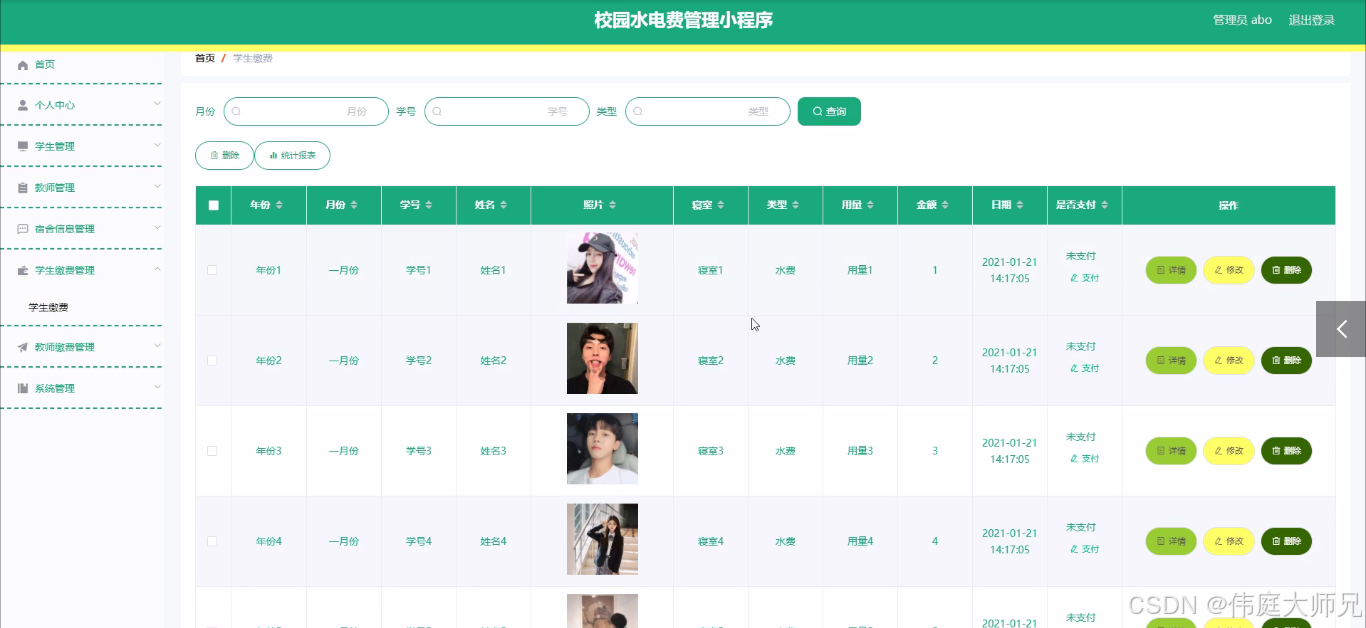Image resolution: width=1366 pixels, height=628 pixels.
Task: Toggle the select-all checkbox in table header
Action: [213, 205]
